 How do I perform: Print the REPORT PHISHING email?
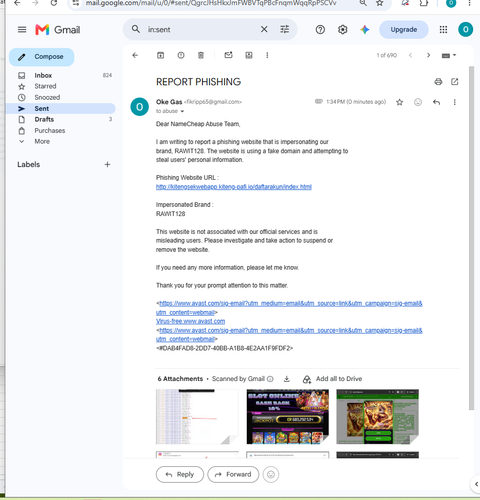(438, 82)
